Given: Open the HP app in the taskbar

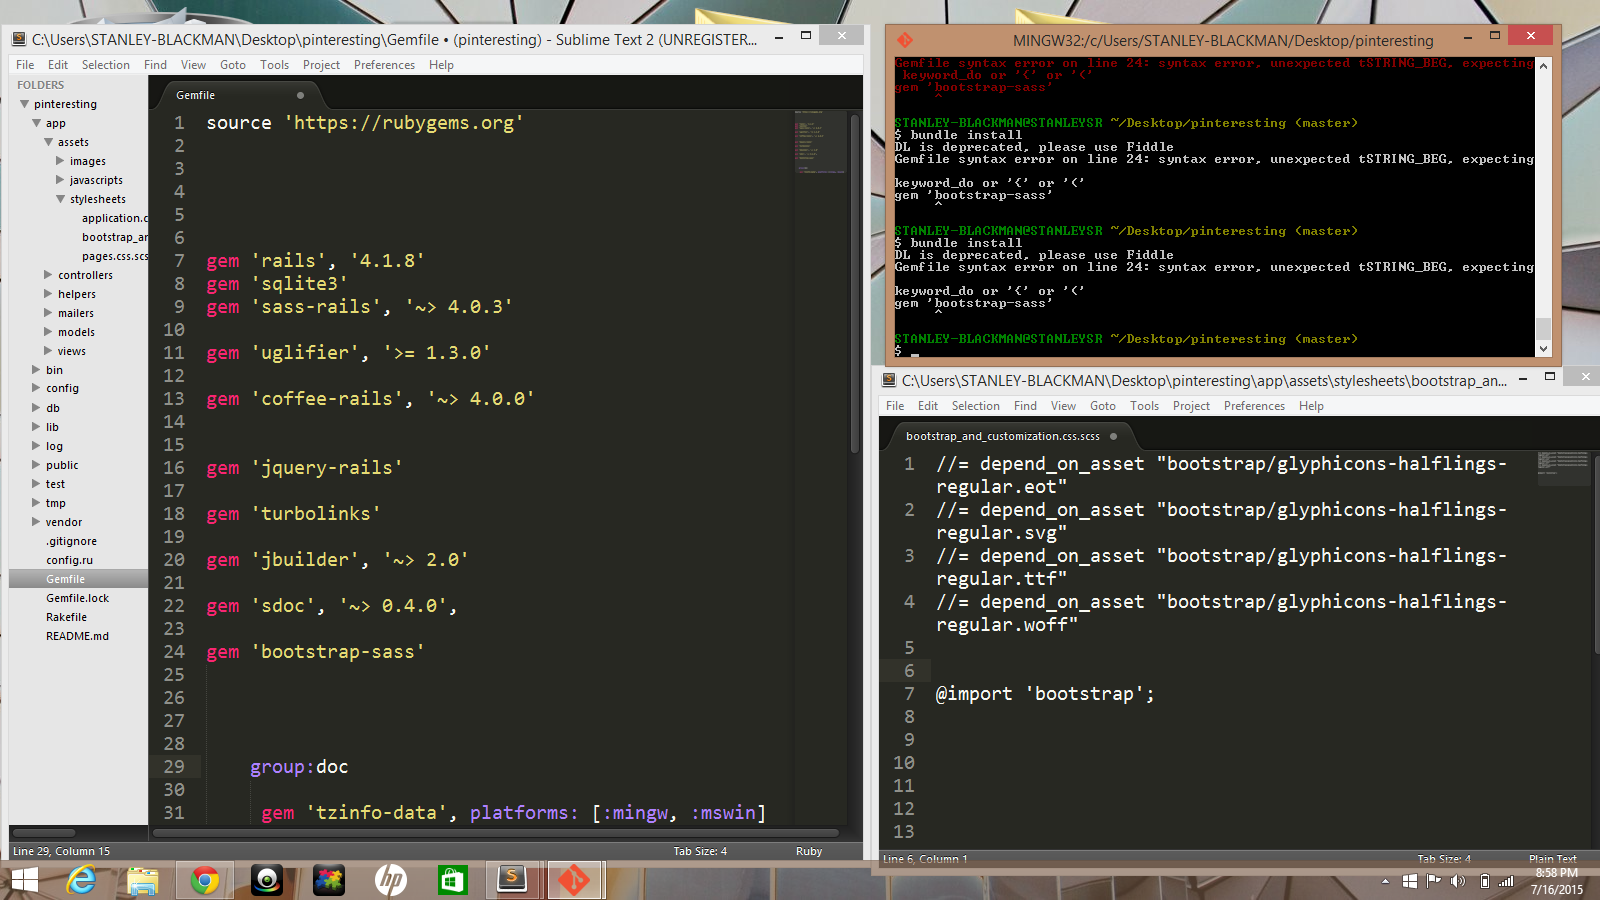Looking at the screenshot, I should tap(391, 880).
